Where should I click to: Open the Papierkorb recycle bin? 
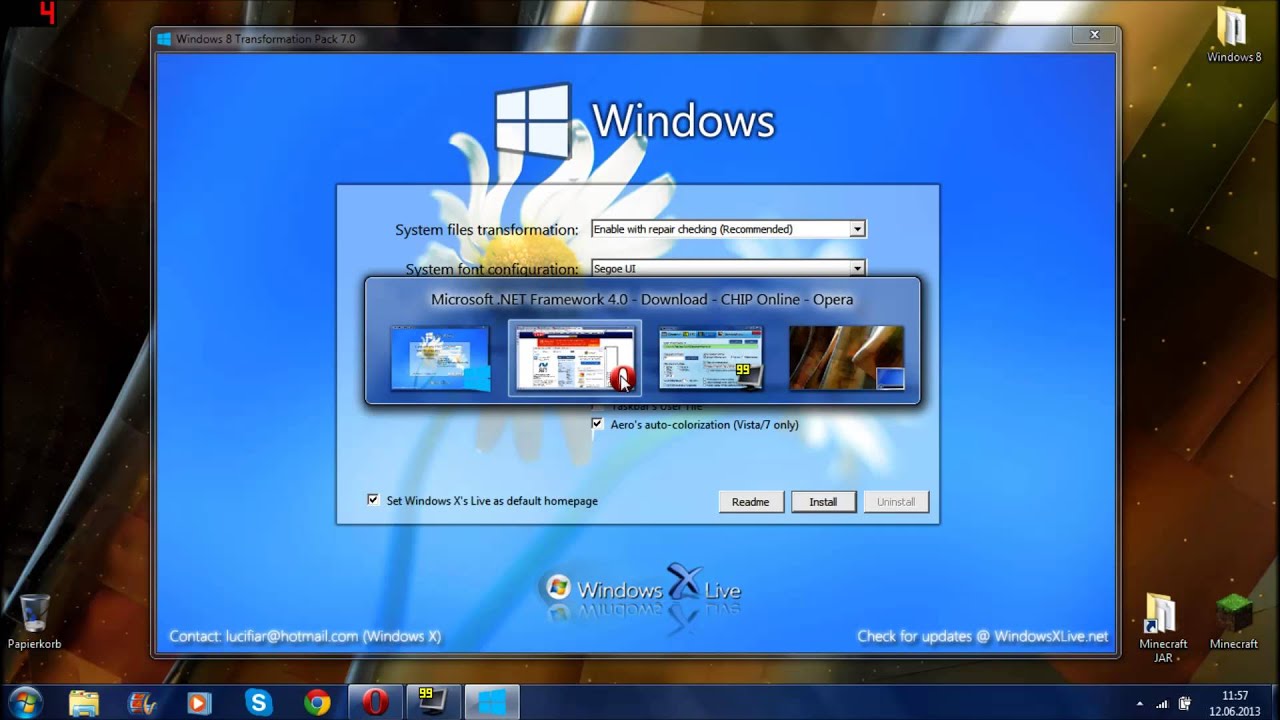pyautogui.click(x=35, y=622)
